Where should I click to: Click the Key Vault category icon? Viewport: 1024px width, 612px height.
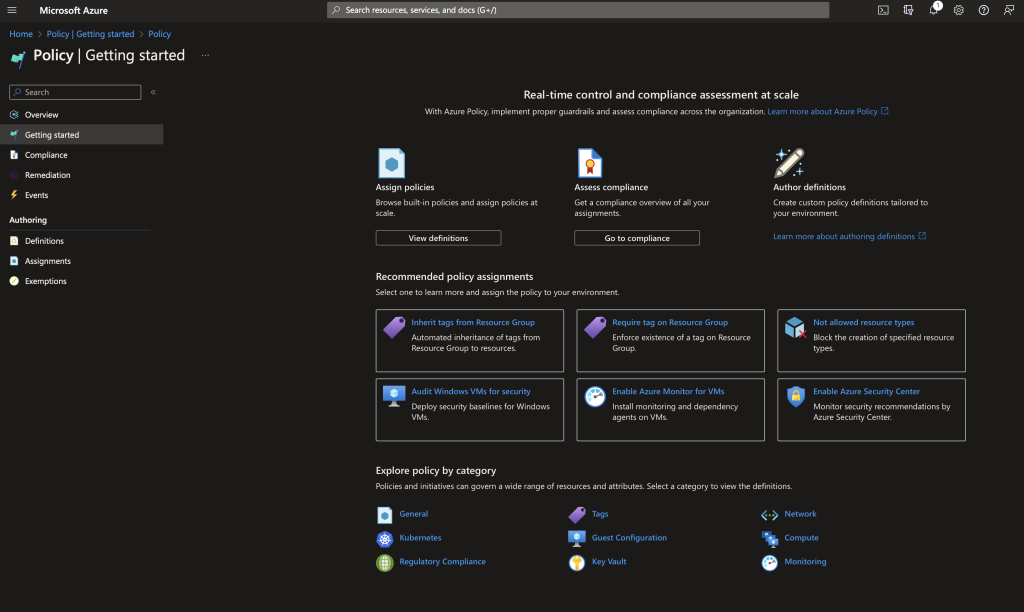click(577, 562)
